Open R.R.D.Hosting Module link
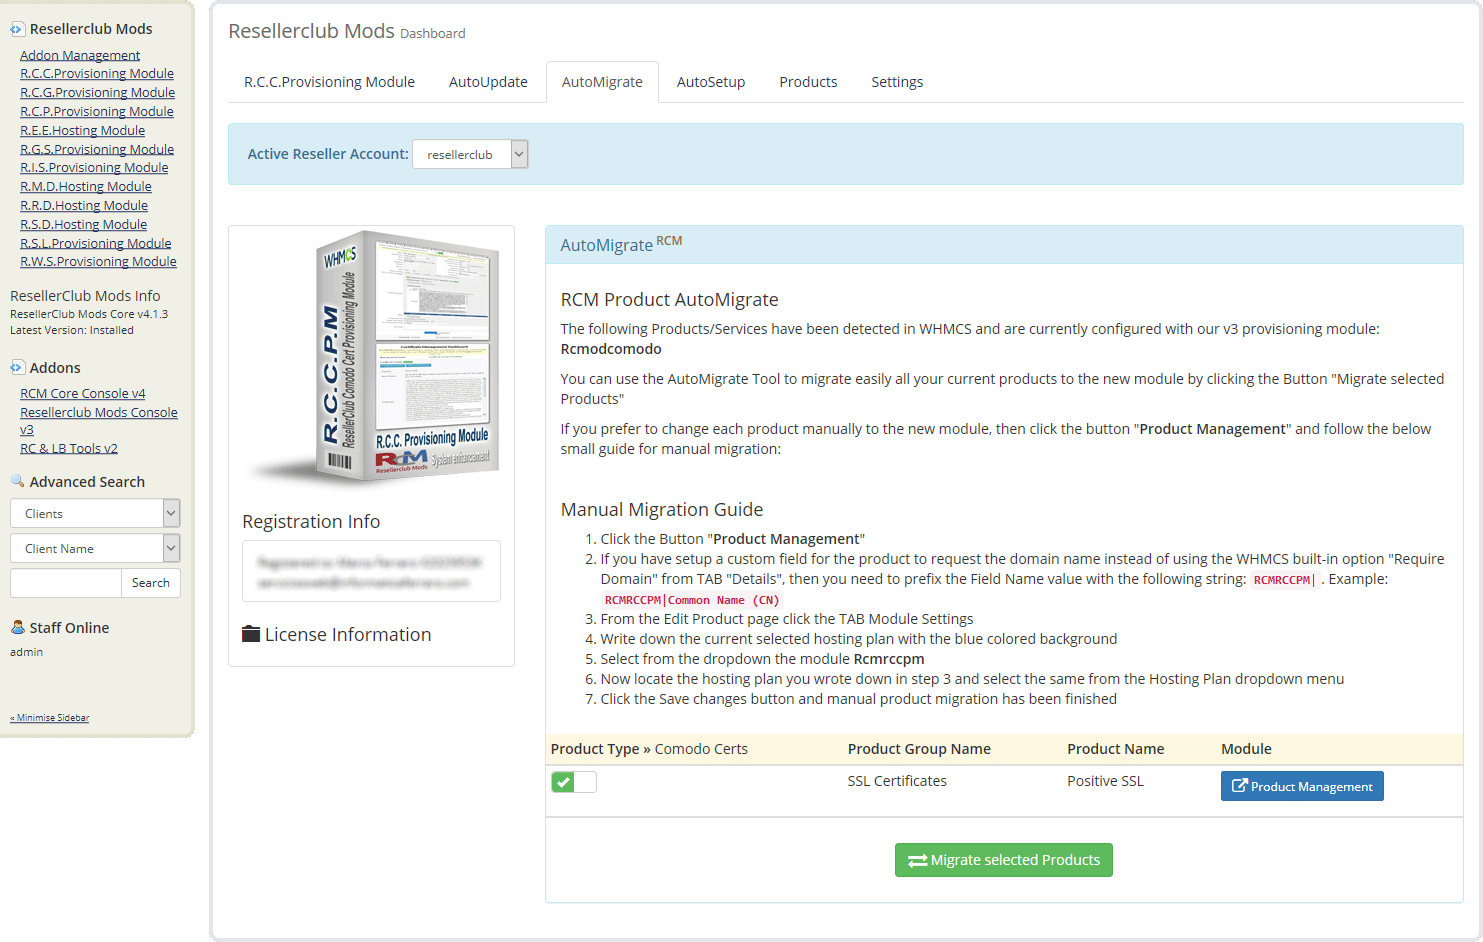1483x942 pixels. [84, 206]
